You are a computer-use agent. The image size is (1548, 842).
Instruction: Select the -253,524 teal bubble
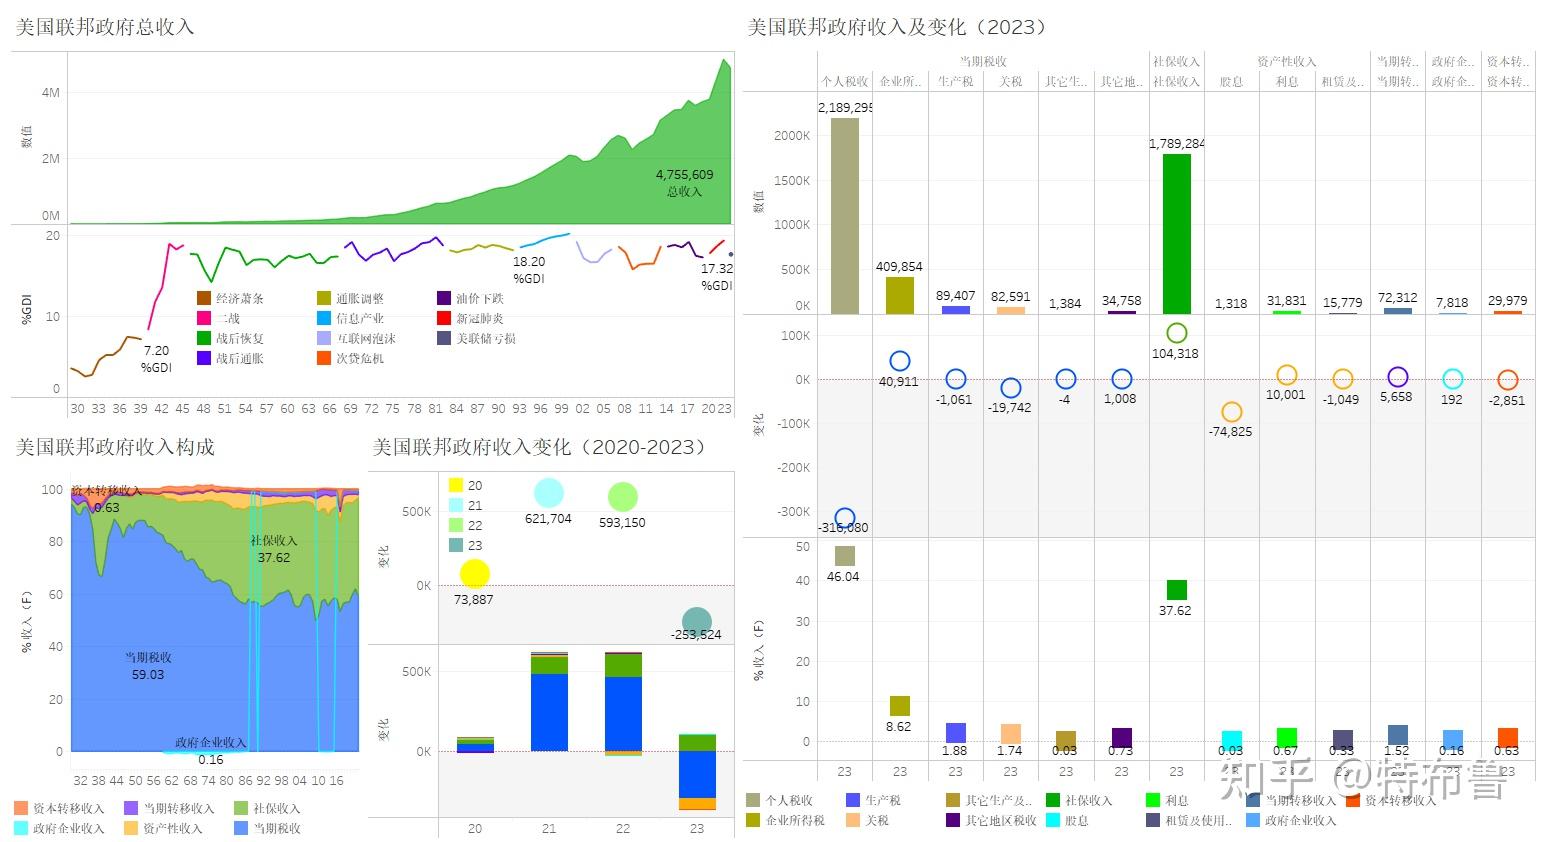696,622
